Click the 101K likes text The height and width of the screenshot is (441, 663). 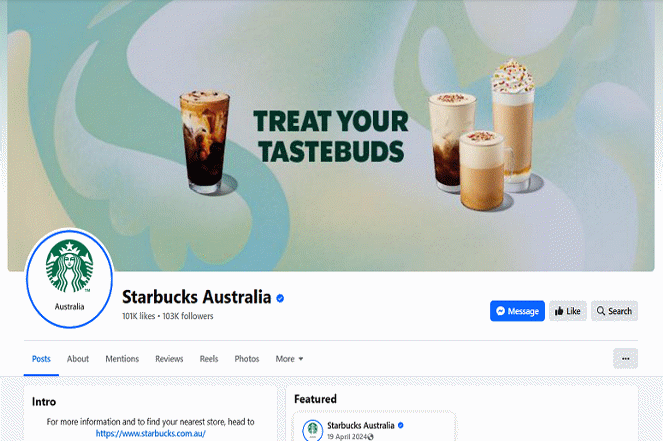tap(139, 316)
